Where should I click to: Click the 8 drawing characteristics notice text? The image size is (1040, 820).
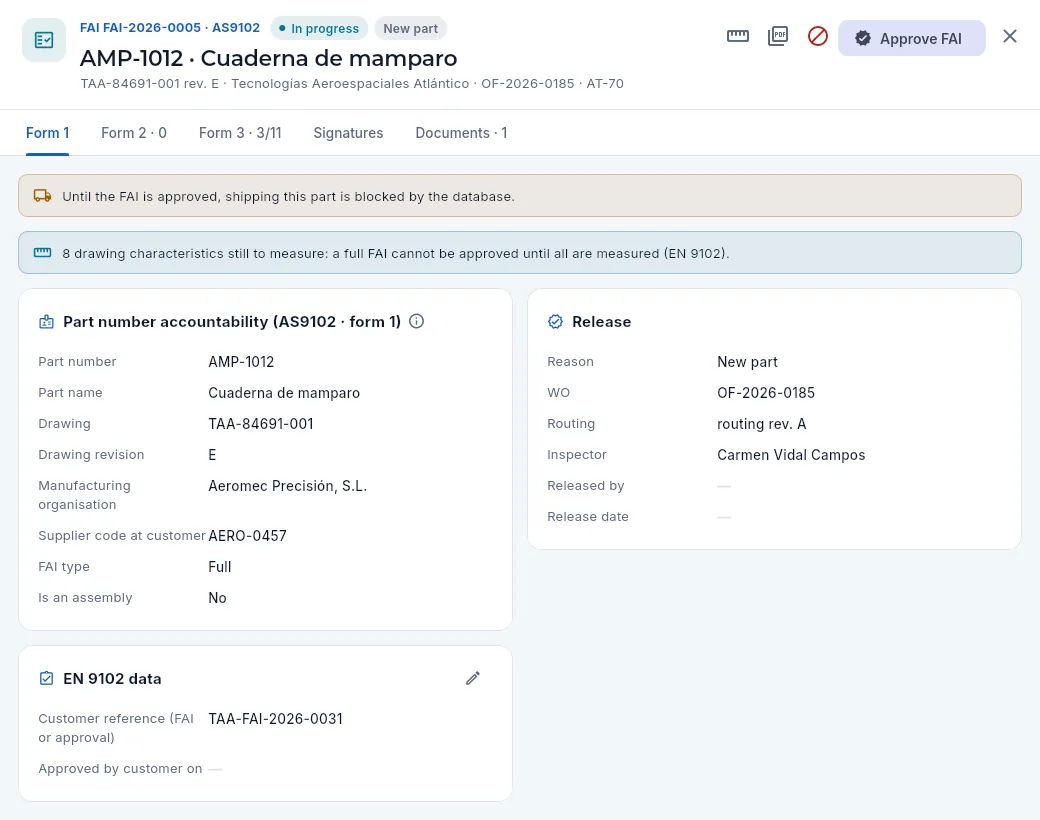pyautogui.click(x=396, y=253)
